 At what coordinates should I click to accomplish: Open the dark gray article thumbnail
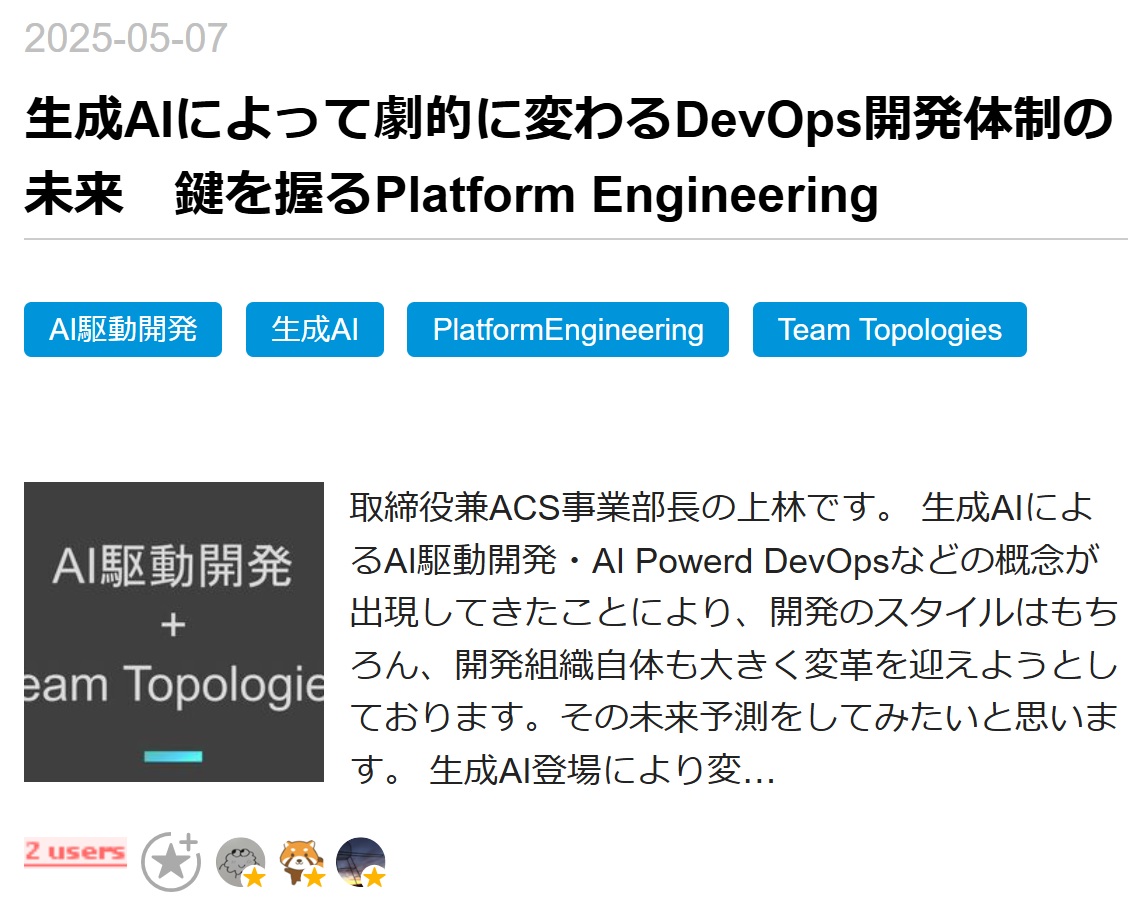point(174,632)
